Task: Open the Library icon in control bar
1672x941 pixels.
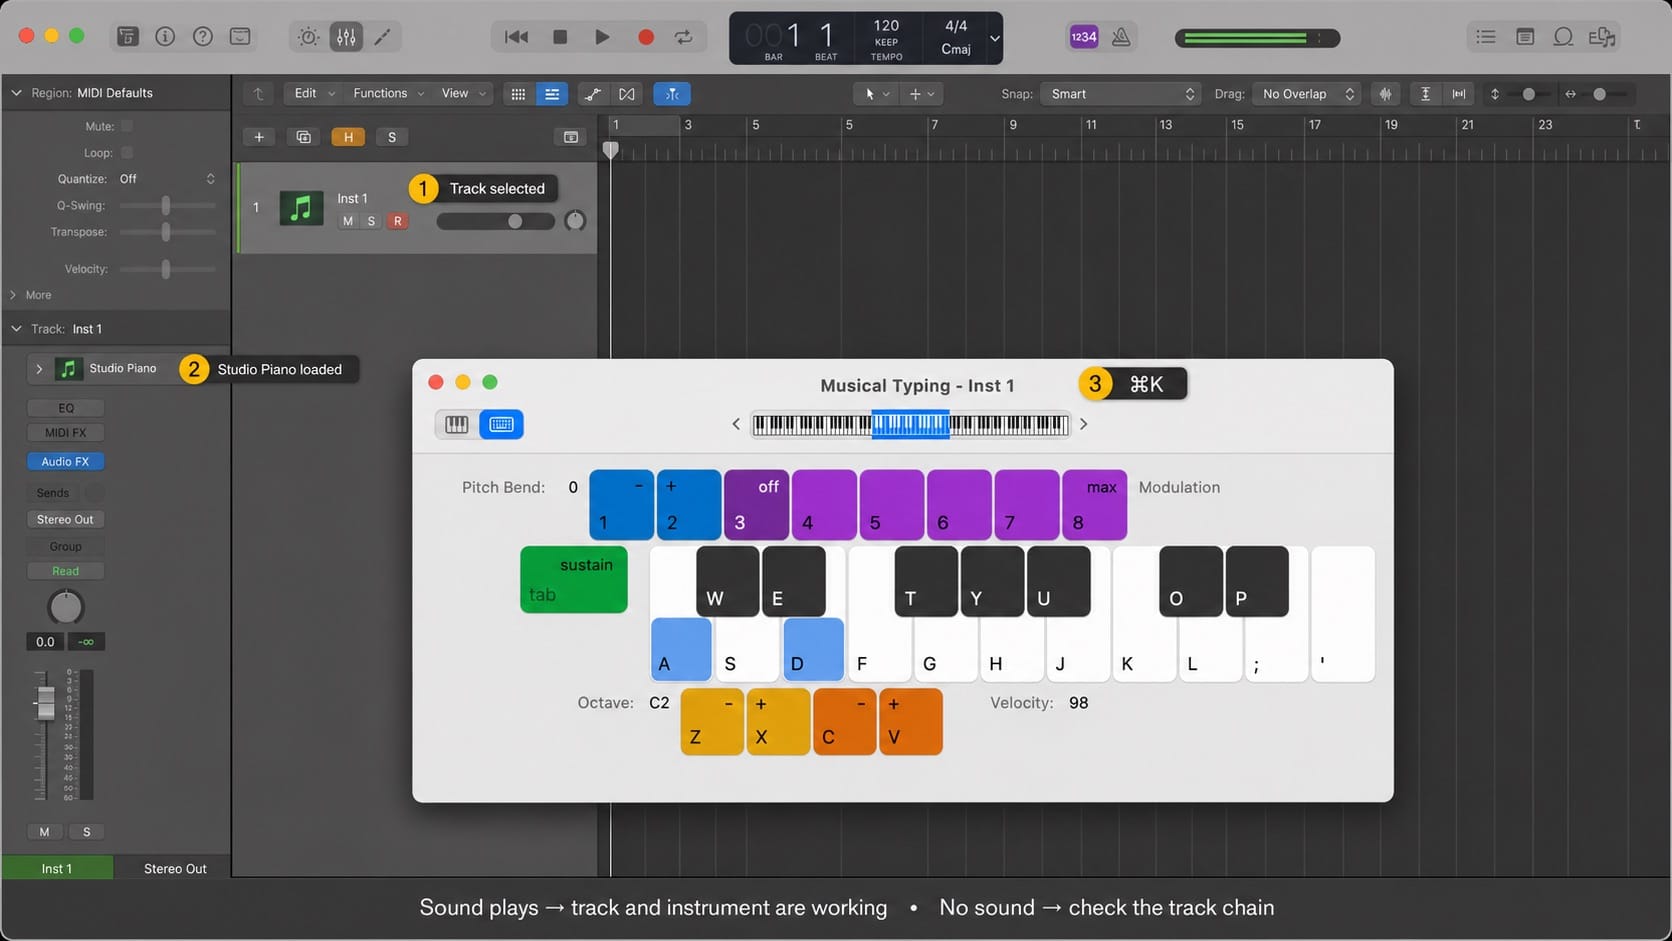Action: [127, 37]
